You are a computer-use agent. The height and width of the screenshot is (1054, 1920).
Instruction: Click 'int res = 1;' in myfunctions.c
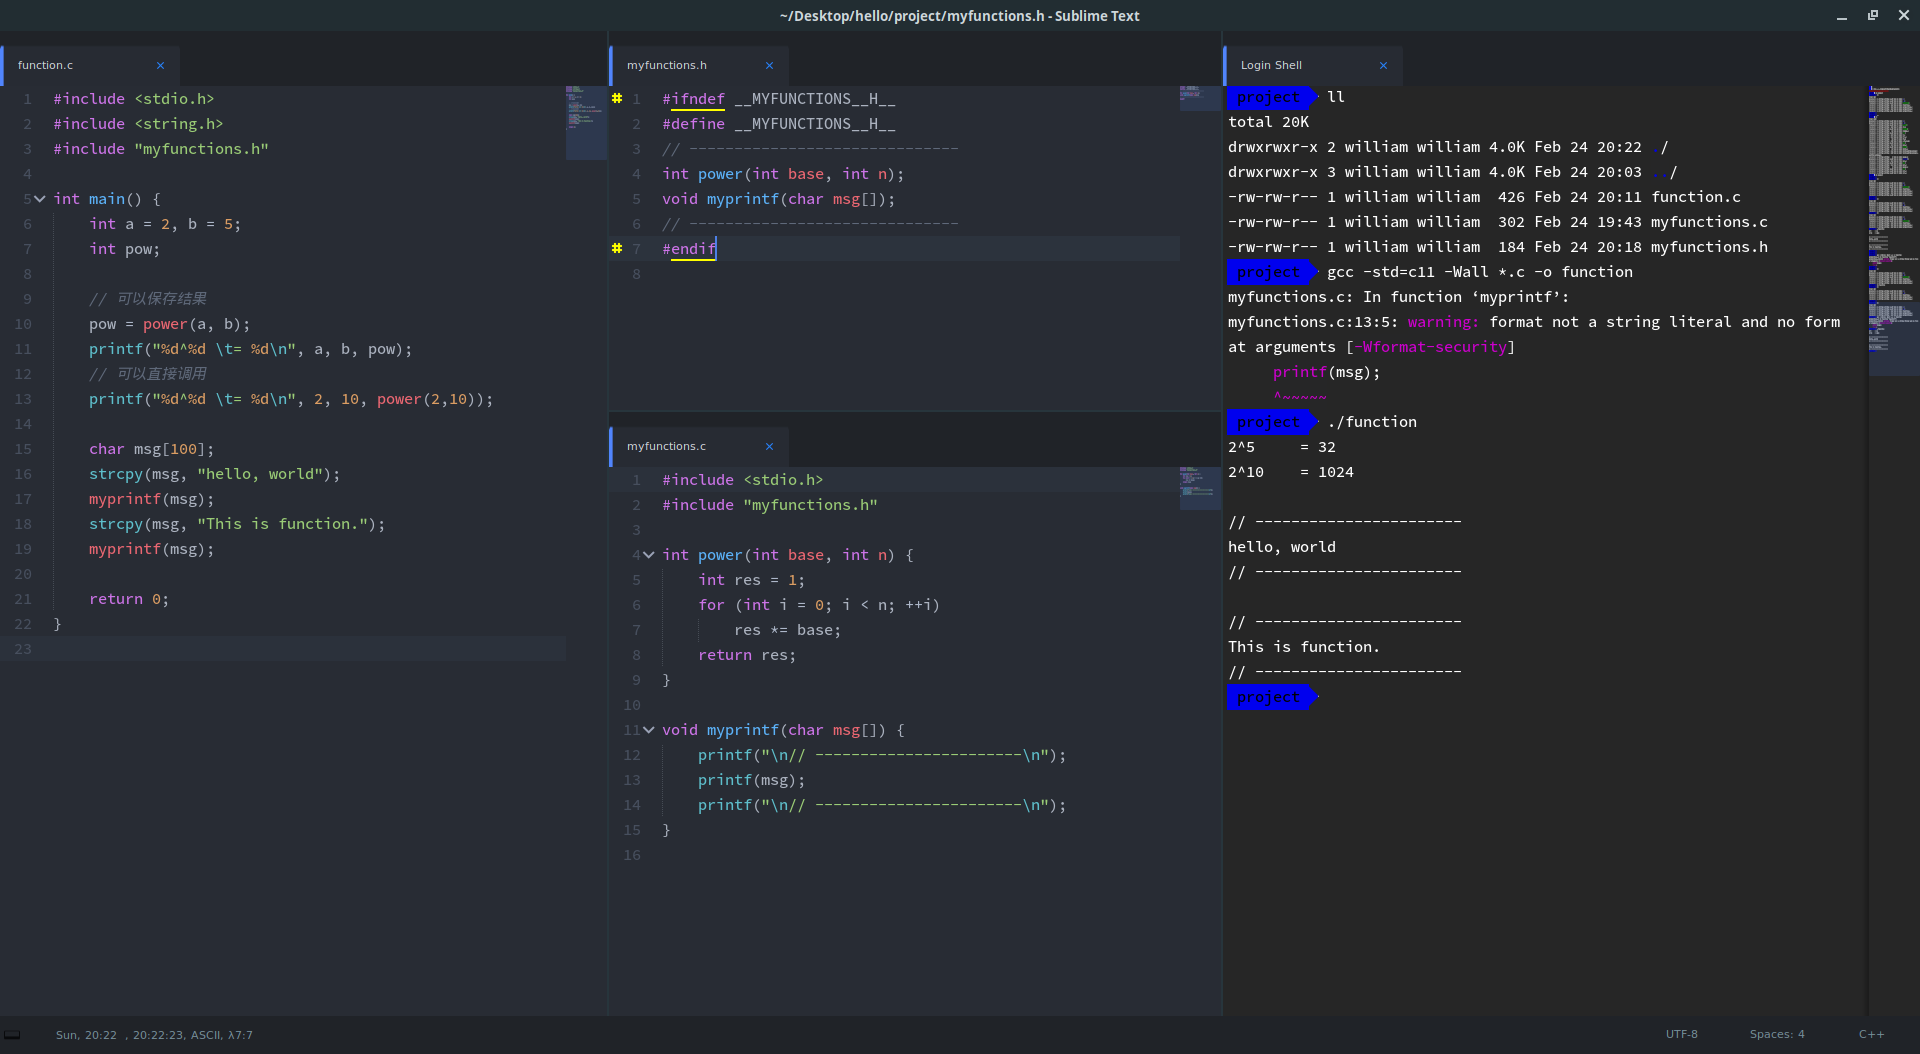pos(751,580)
